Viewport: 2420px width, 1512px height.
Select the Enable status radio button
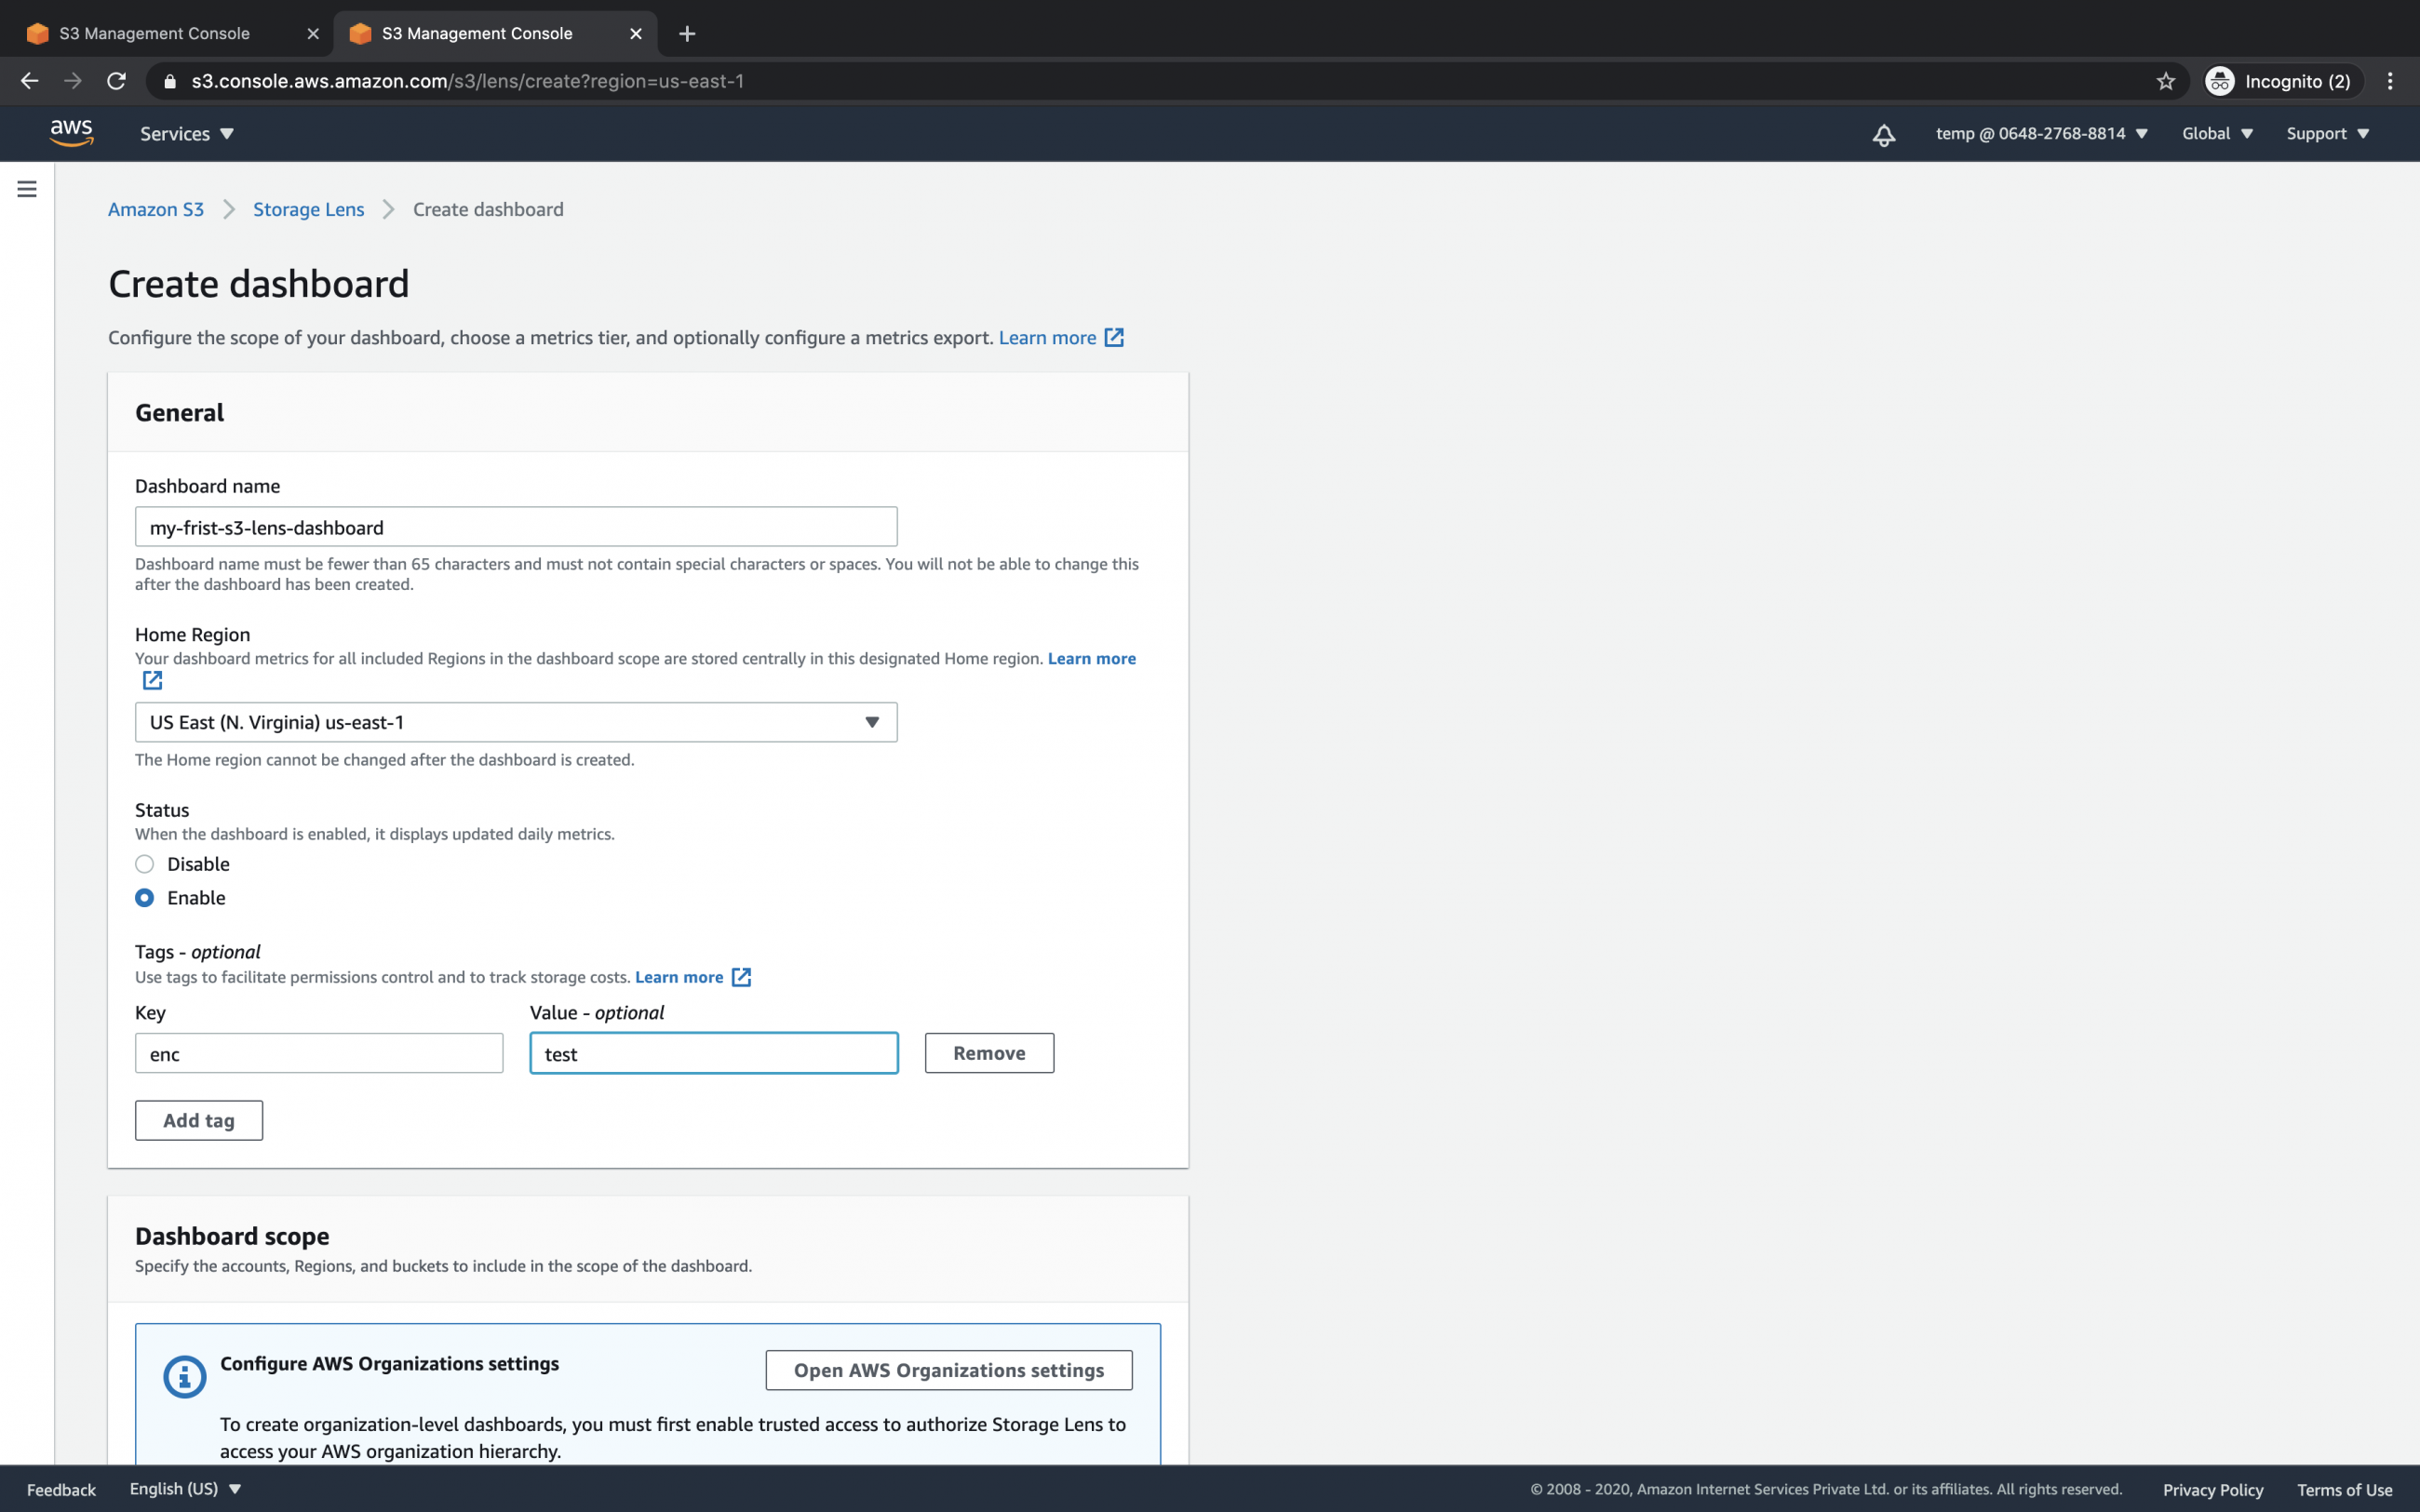click(x=144, y=898)
